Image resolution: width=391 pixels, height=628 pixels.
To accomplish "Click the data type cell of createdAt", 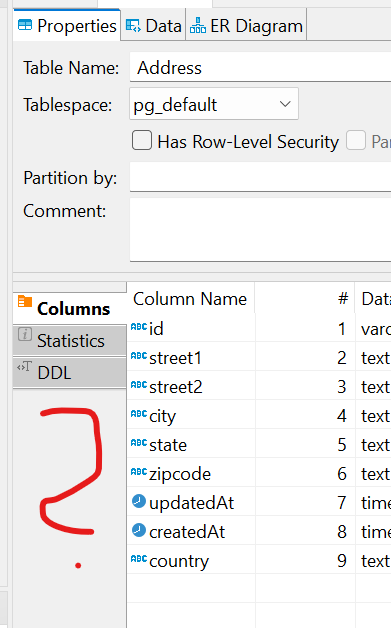I will coord(374,531).
